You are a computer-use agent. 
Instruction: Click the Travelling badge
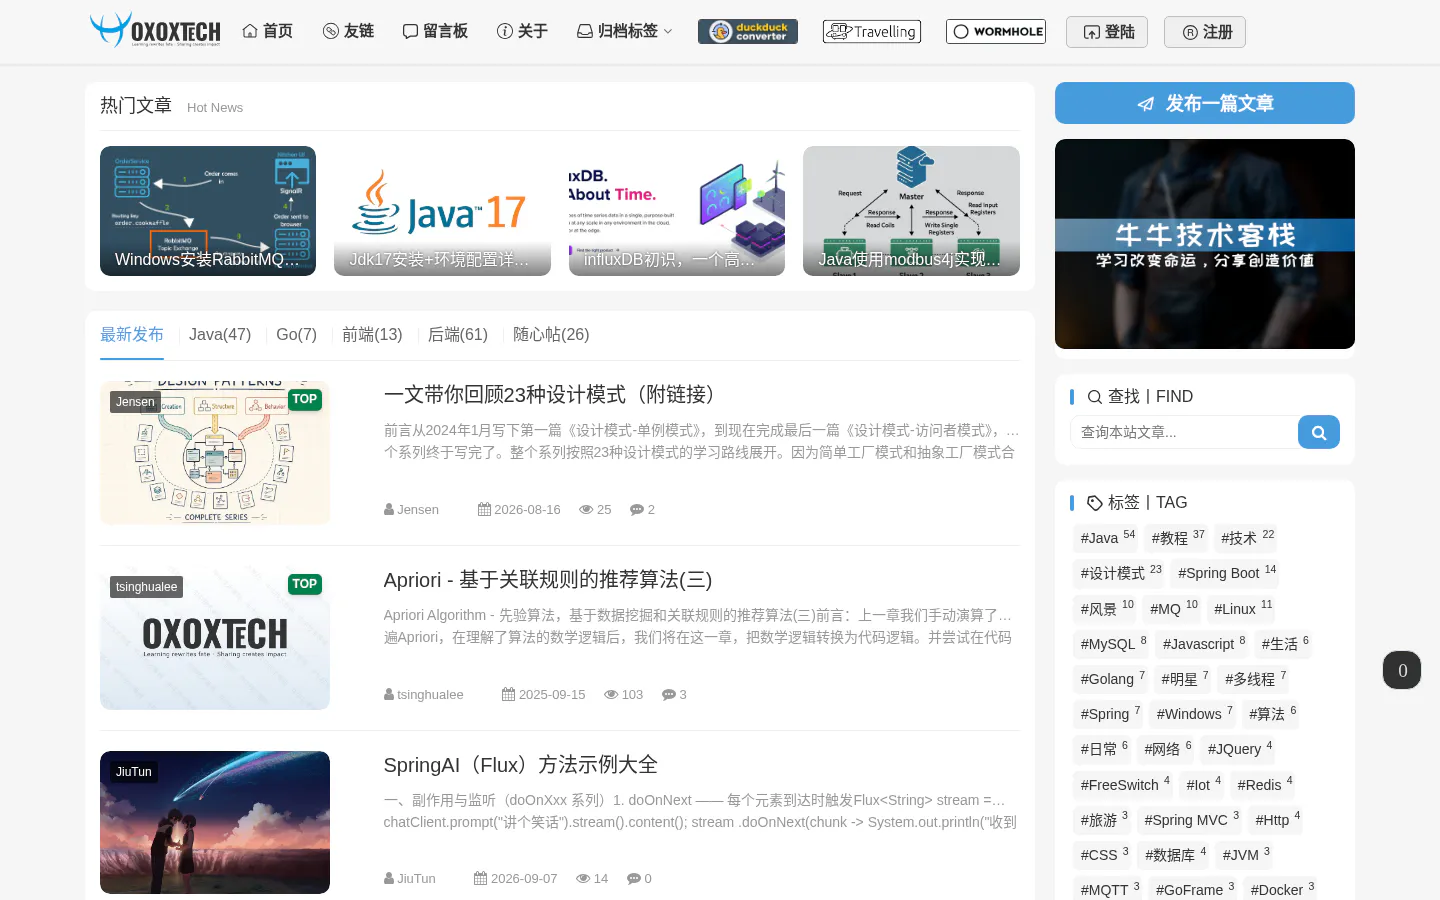click(872, 32)
